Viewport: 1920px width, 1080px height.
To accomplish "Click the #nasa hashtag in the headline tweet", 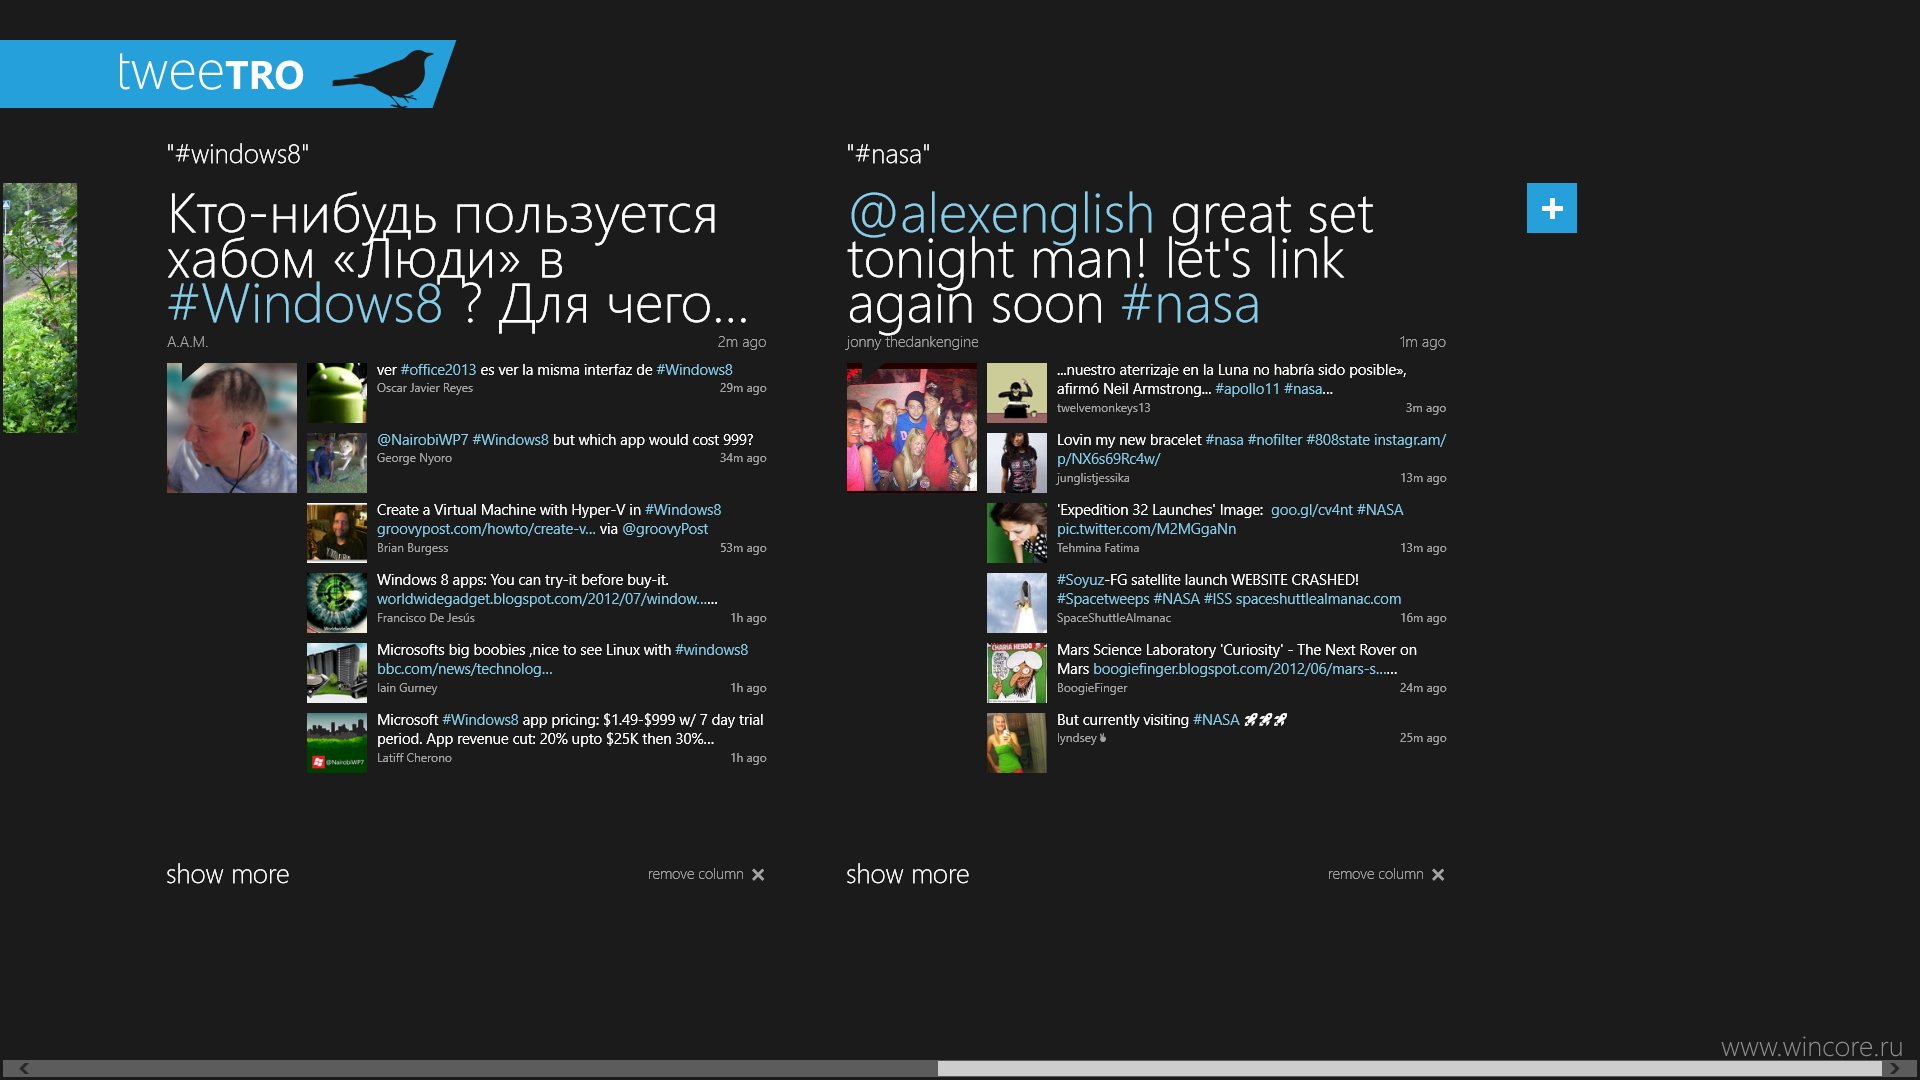I will pos(1190,304).
